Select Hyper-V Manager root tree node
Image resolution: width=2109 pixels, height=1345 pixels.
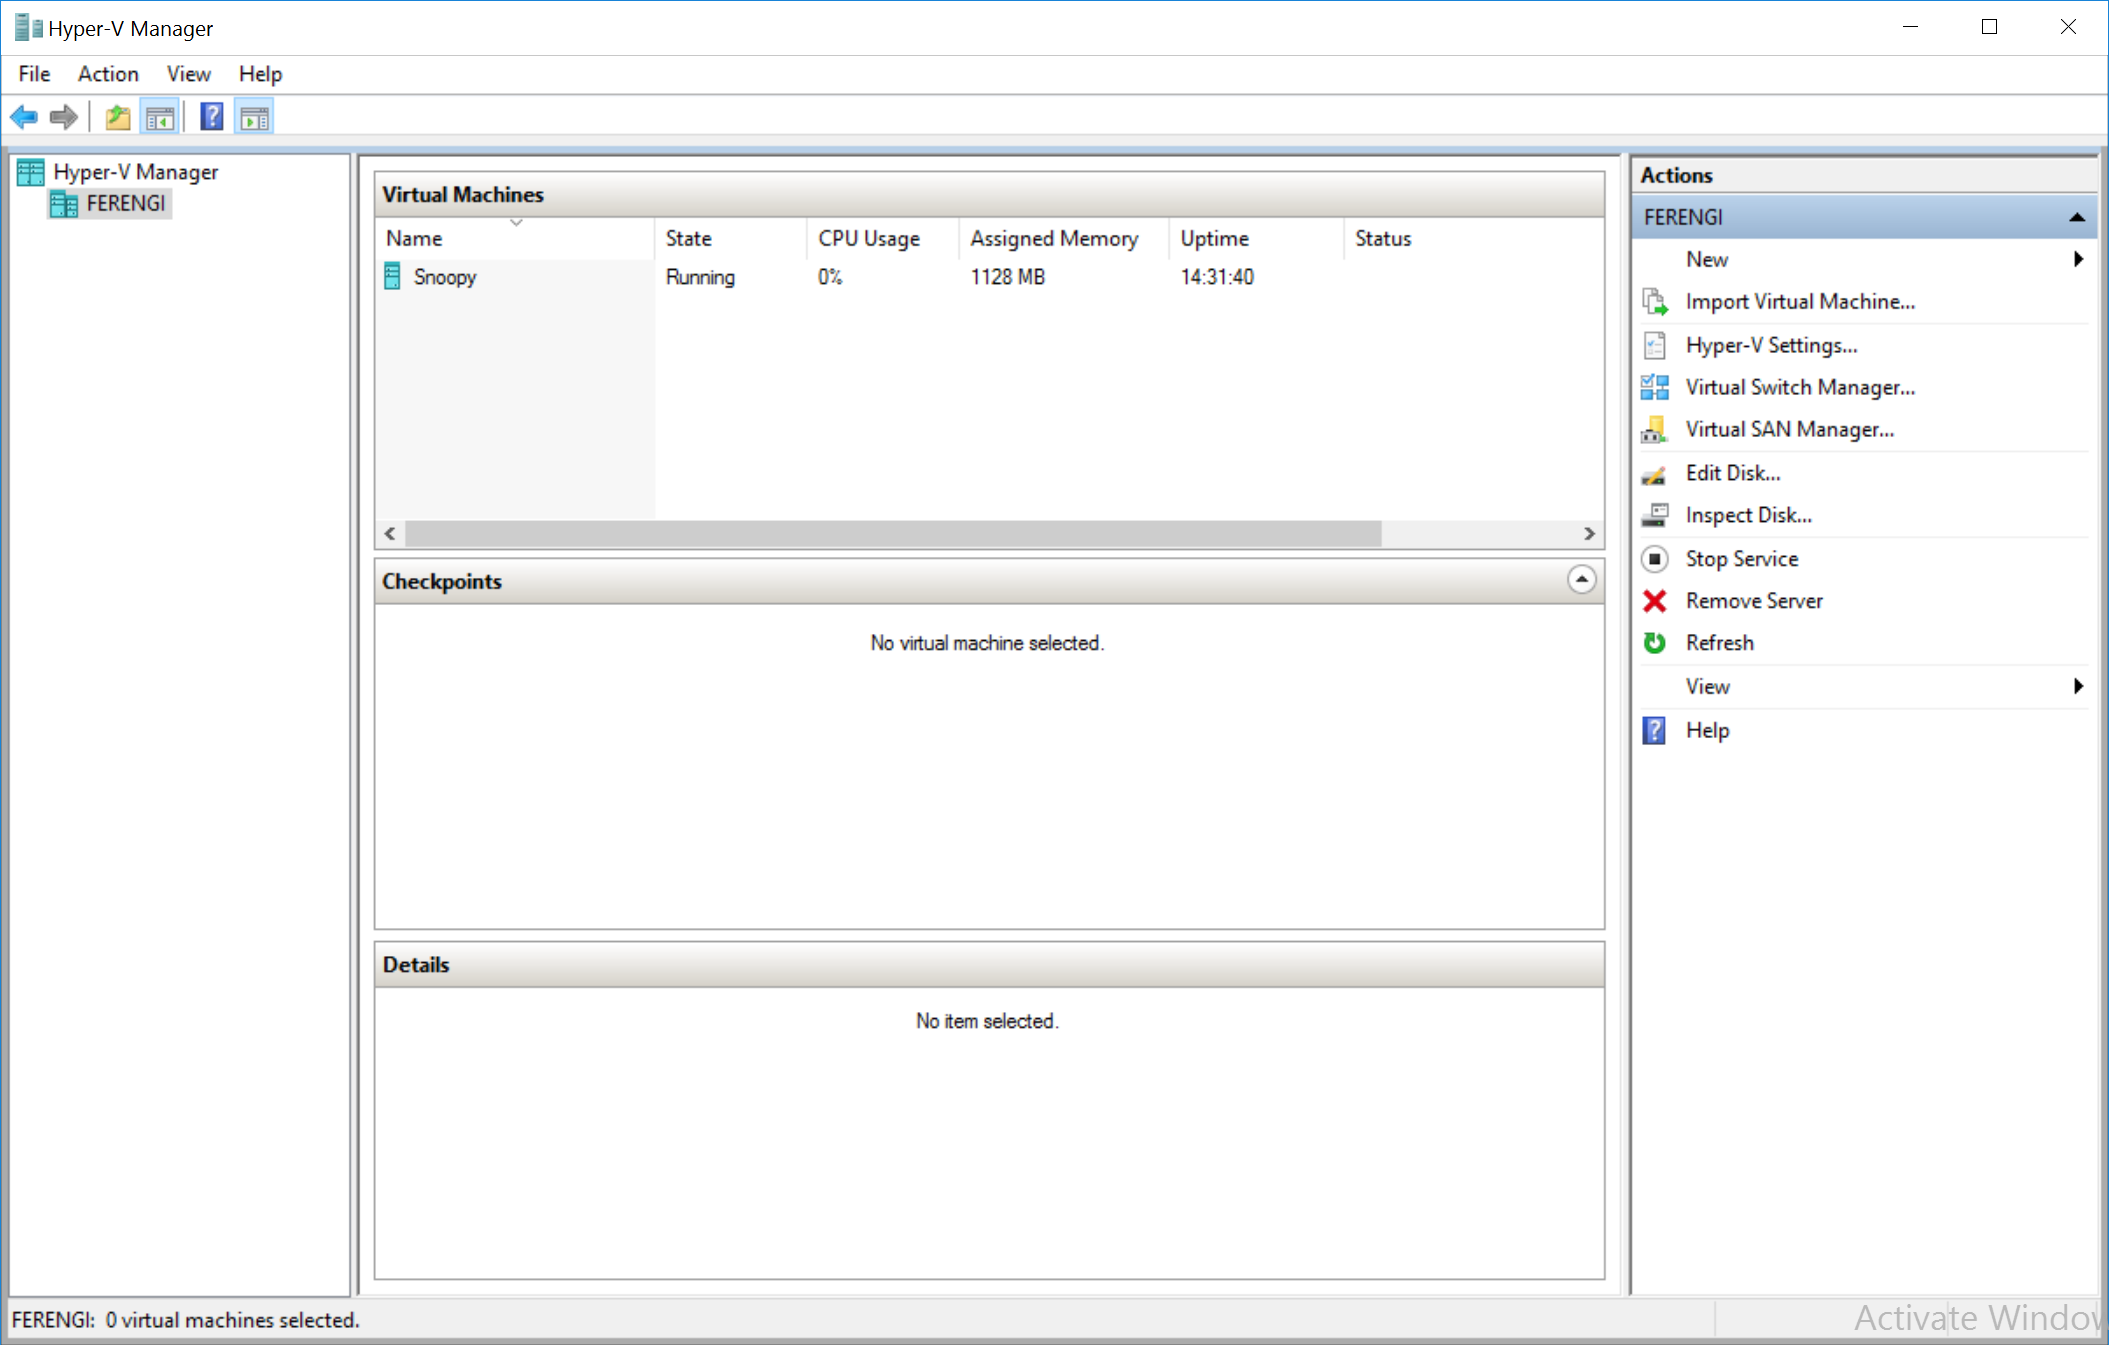tap(135, 172)
